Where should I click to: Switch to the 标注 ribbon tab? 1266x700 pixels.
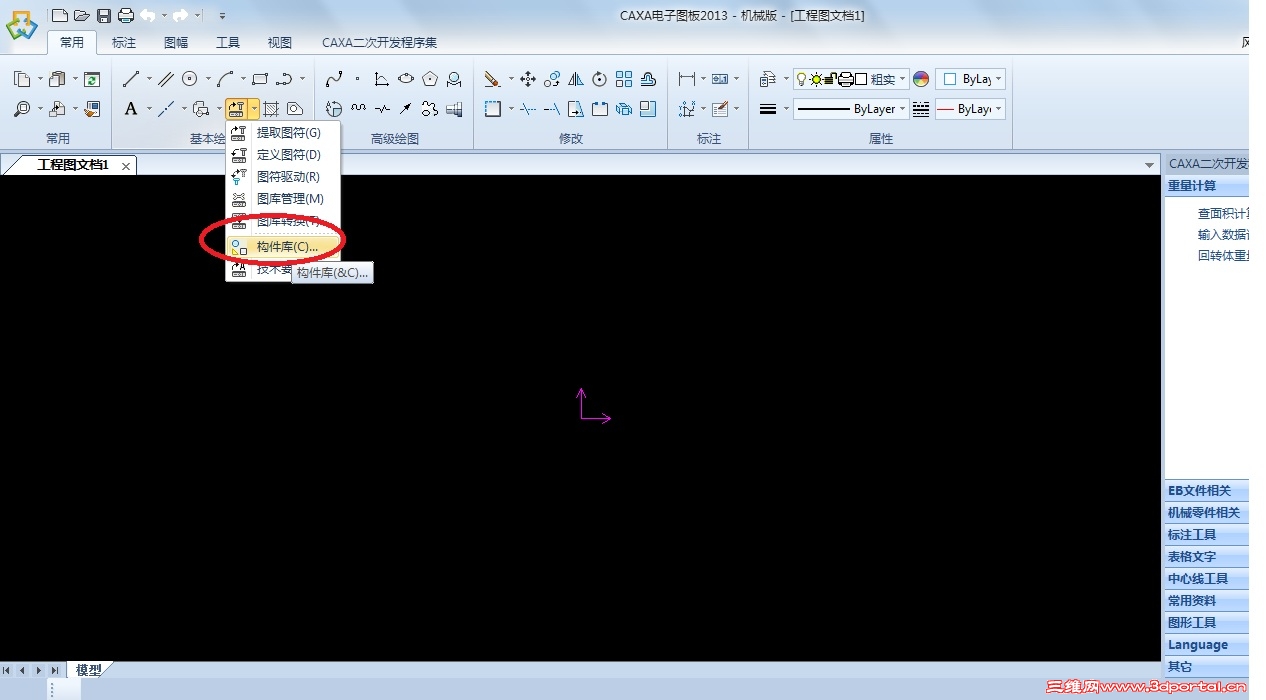coord(124,43)
